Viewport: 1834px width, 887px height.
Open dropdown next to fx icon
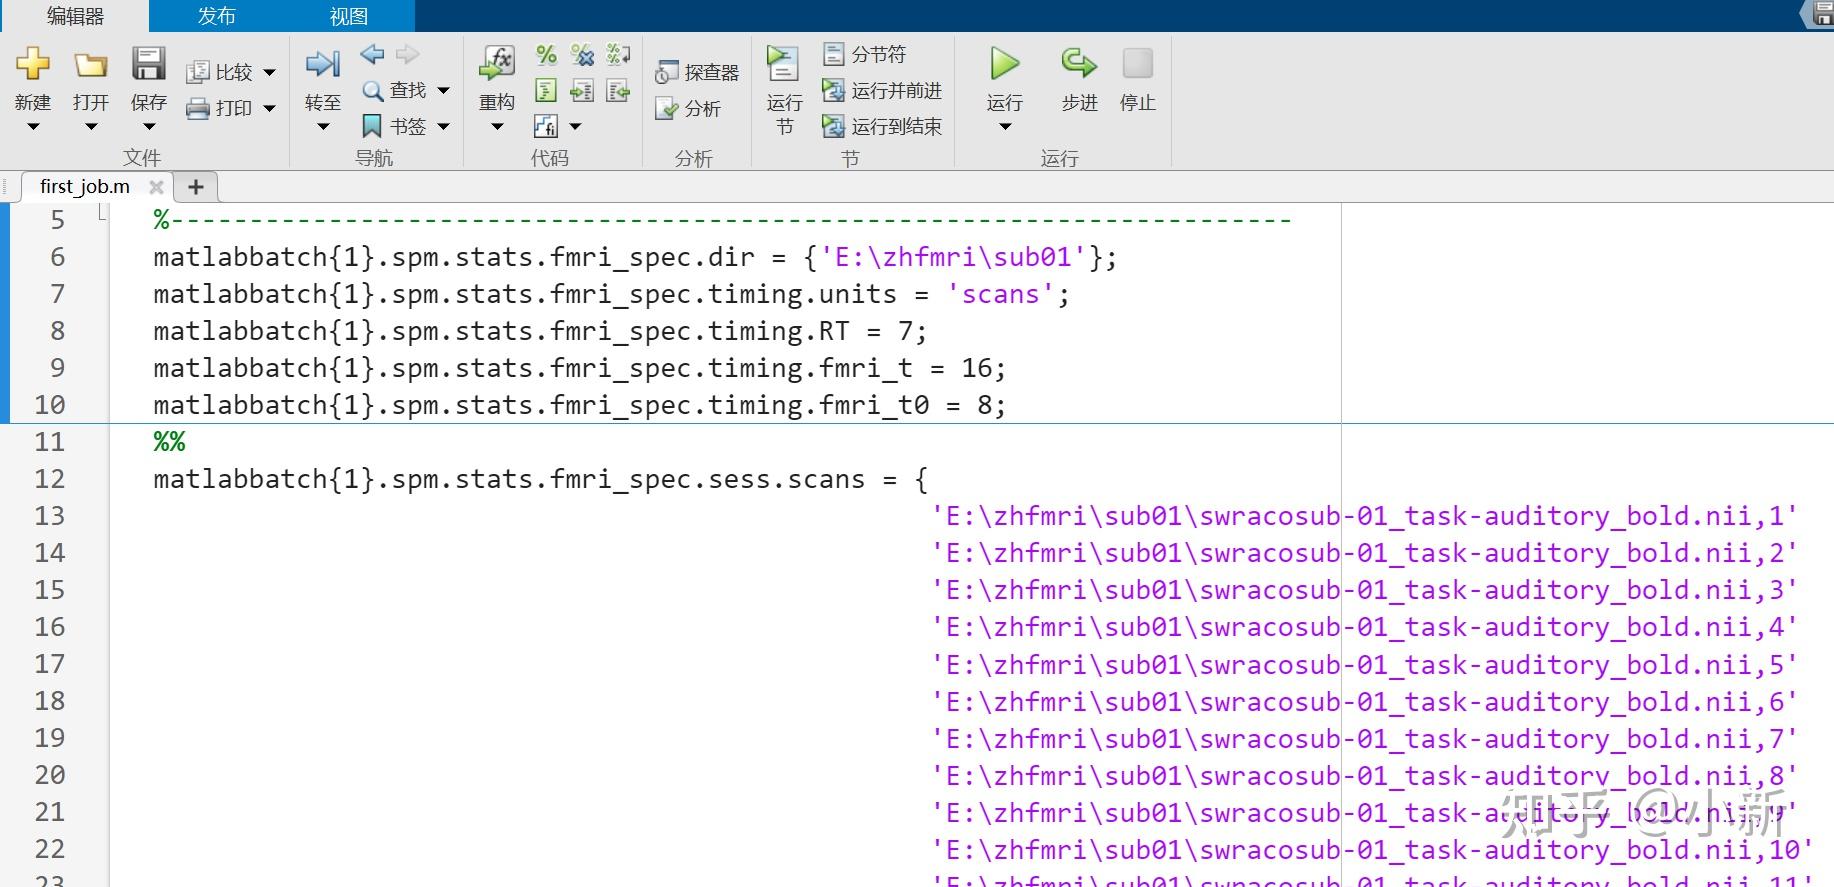pyautogui.click(x=575, y=127)
